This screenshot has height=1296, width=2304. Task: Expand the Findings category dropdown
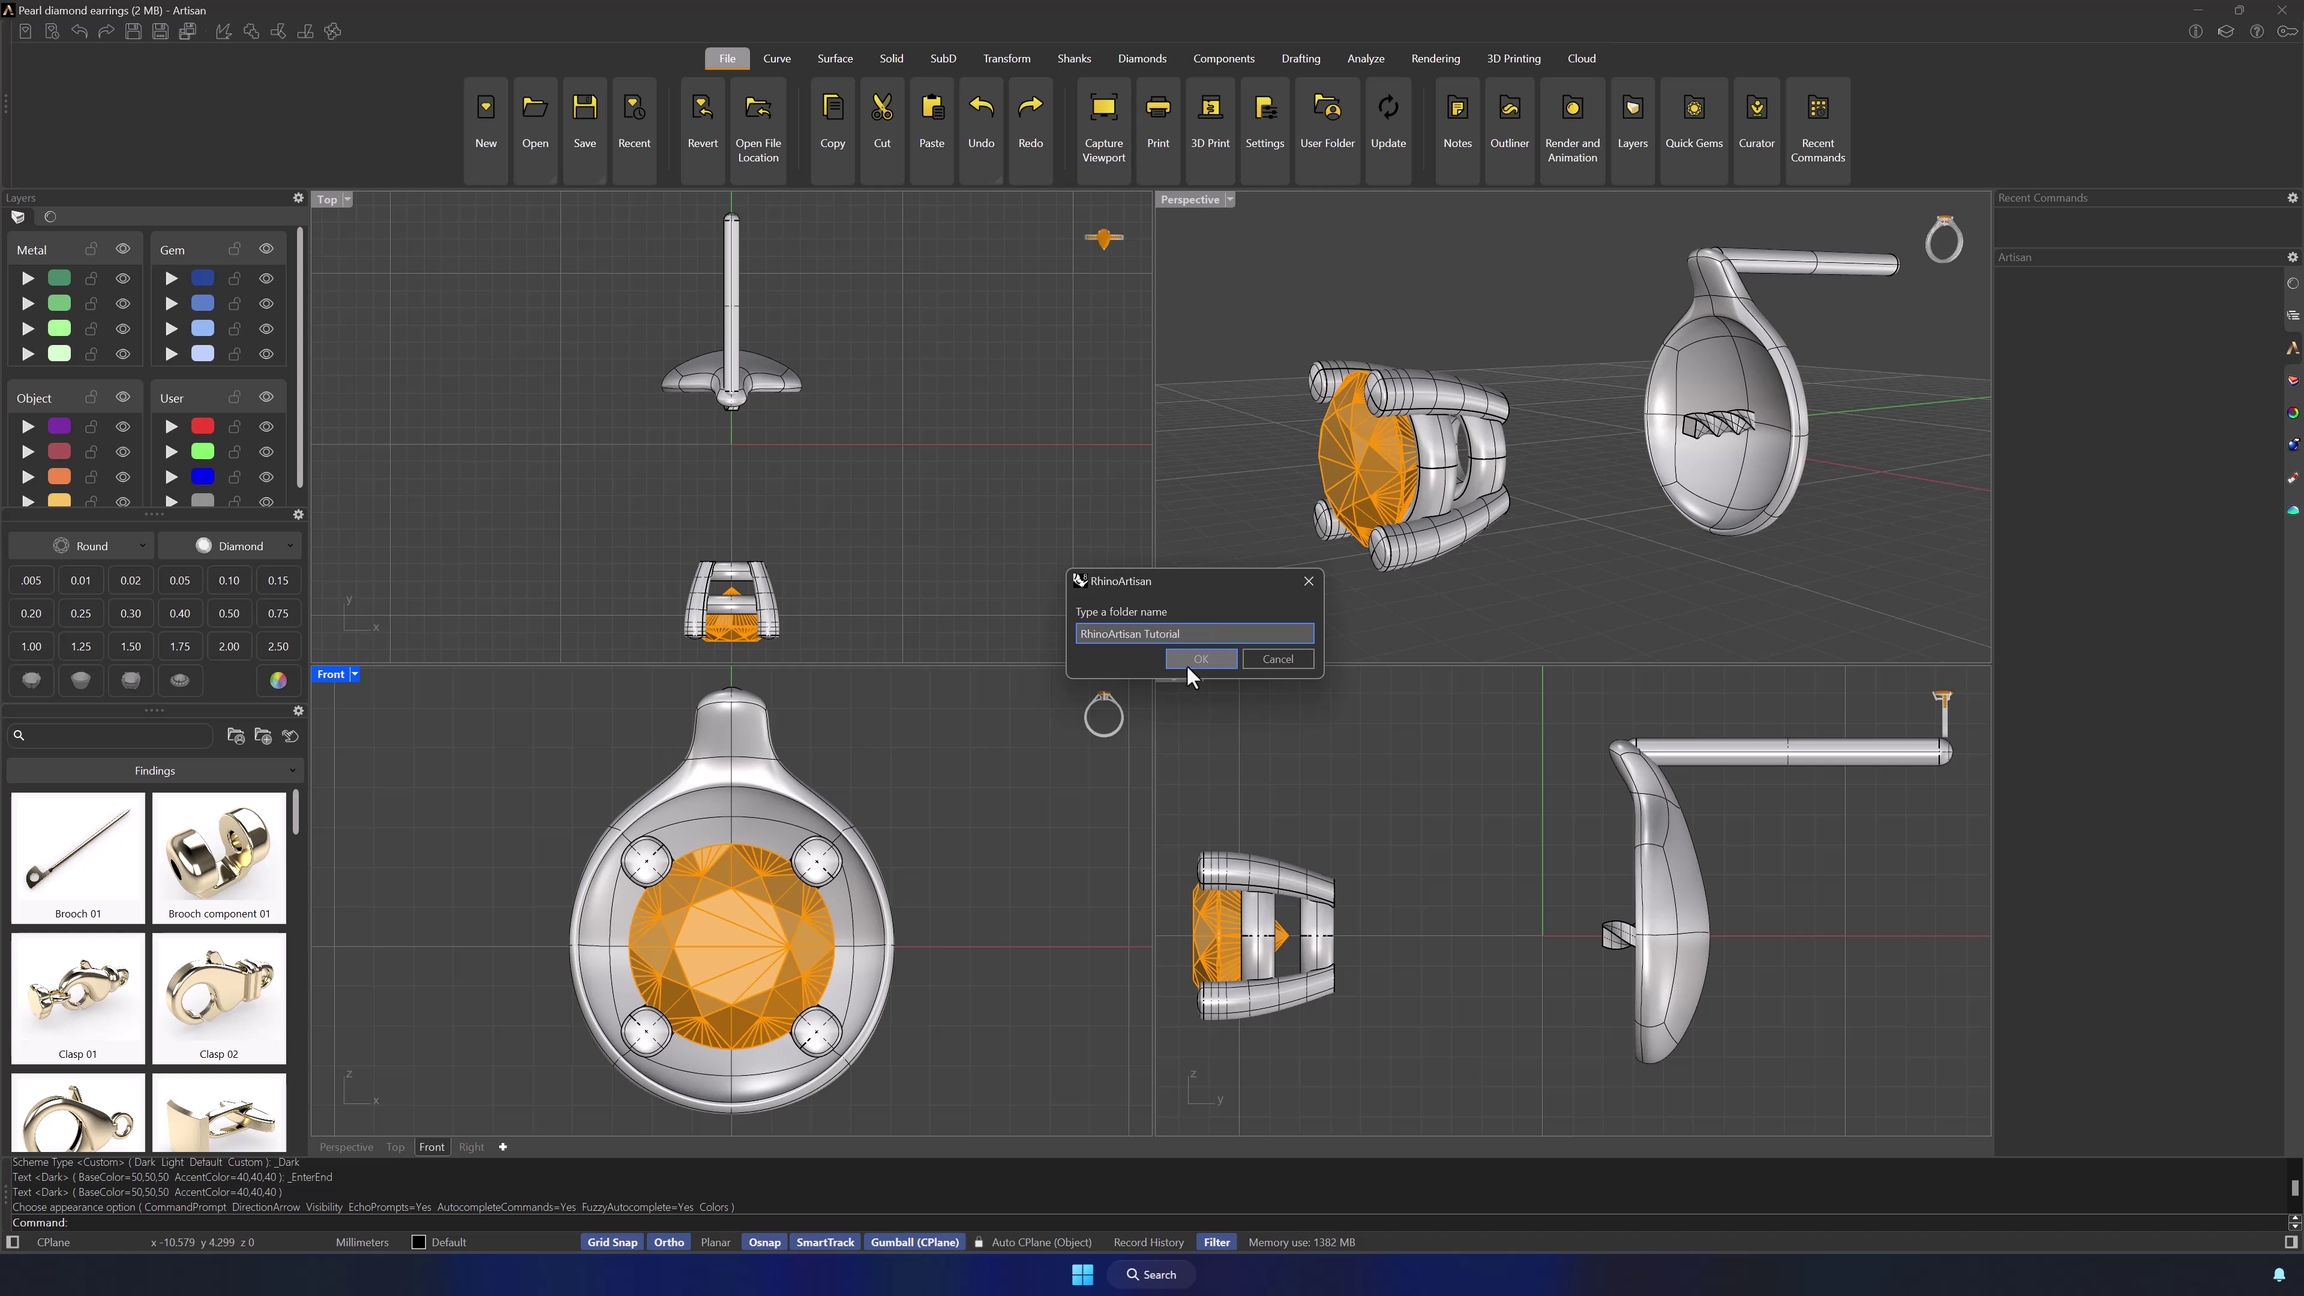(155, 771)
